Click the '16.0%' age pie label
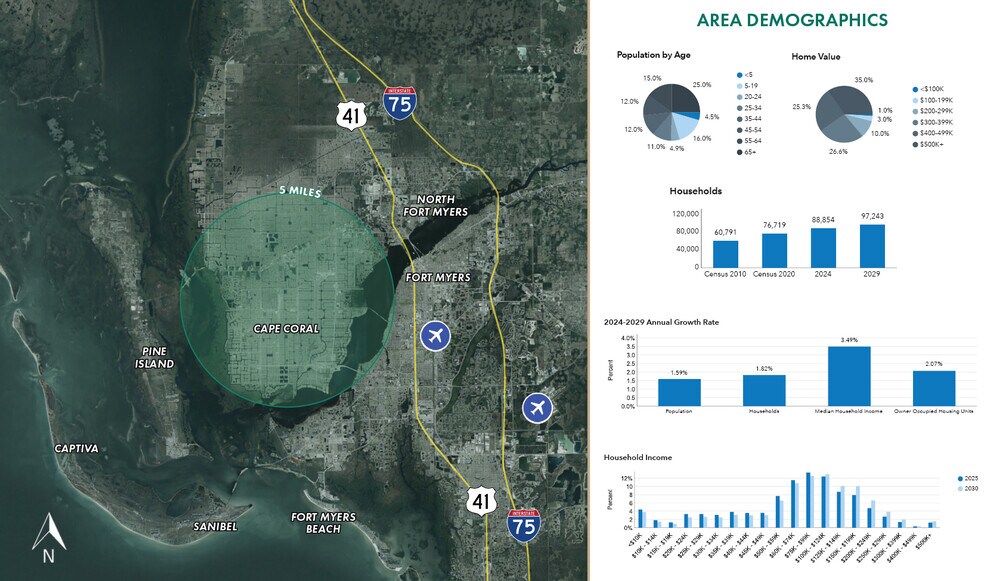This screenshot has height=581, width=984. (x=702, y=139)
